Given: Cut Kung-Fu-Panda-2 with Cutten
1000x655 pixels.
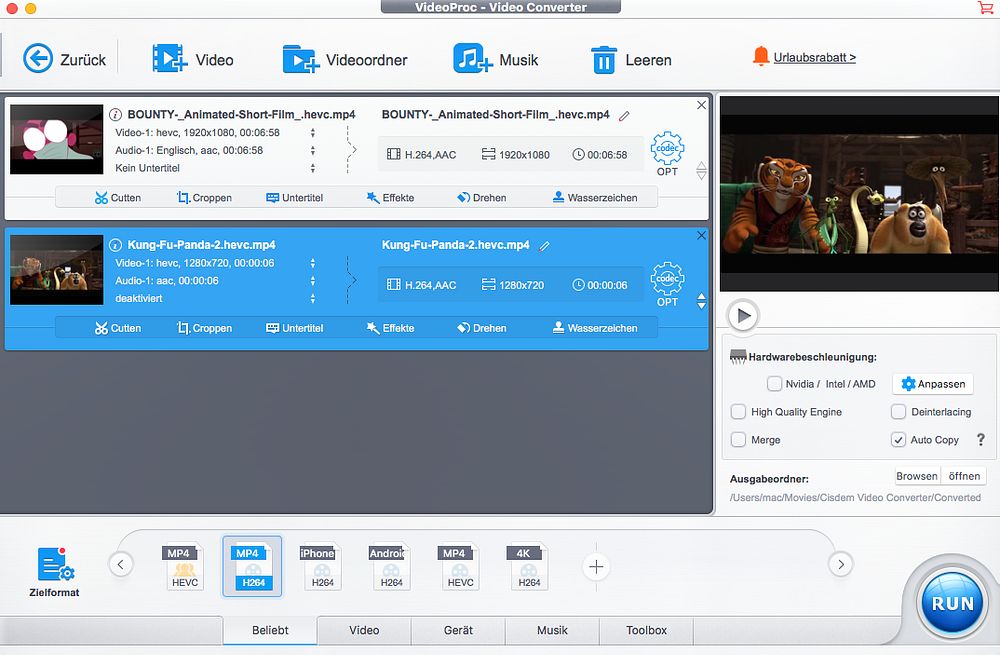Looking at the screenshot, I should (118, 328).
